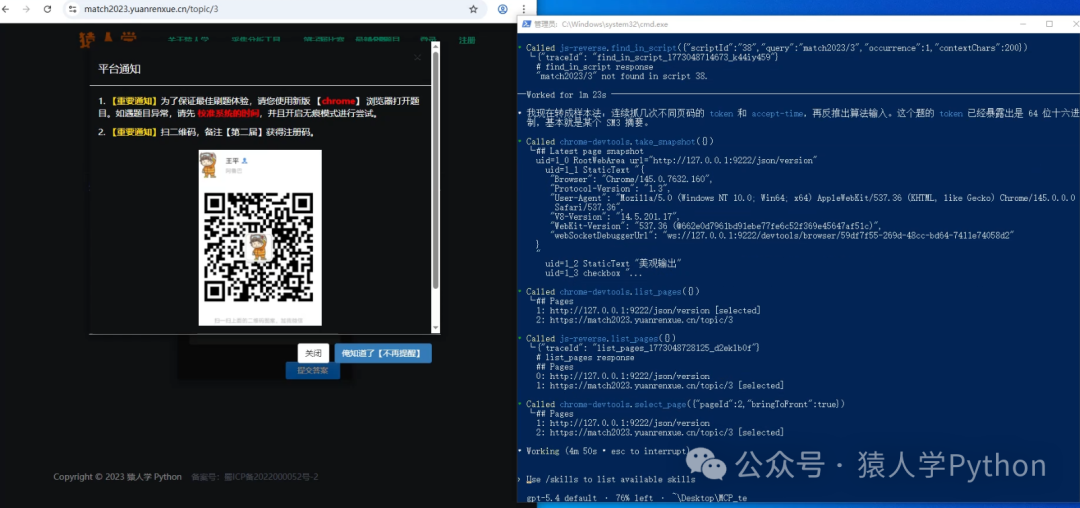This screenshot has width=1080, height=508.
Task: Click the "Browser": "Chrome/145.0.7632.160" line
Action: 632,179
